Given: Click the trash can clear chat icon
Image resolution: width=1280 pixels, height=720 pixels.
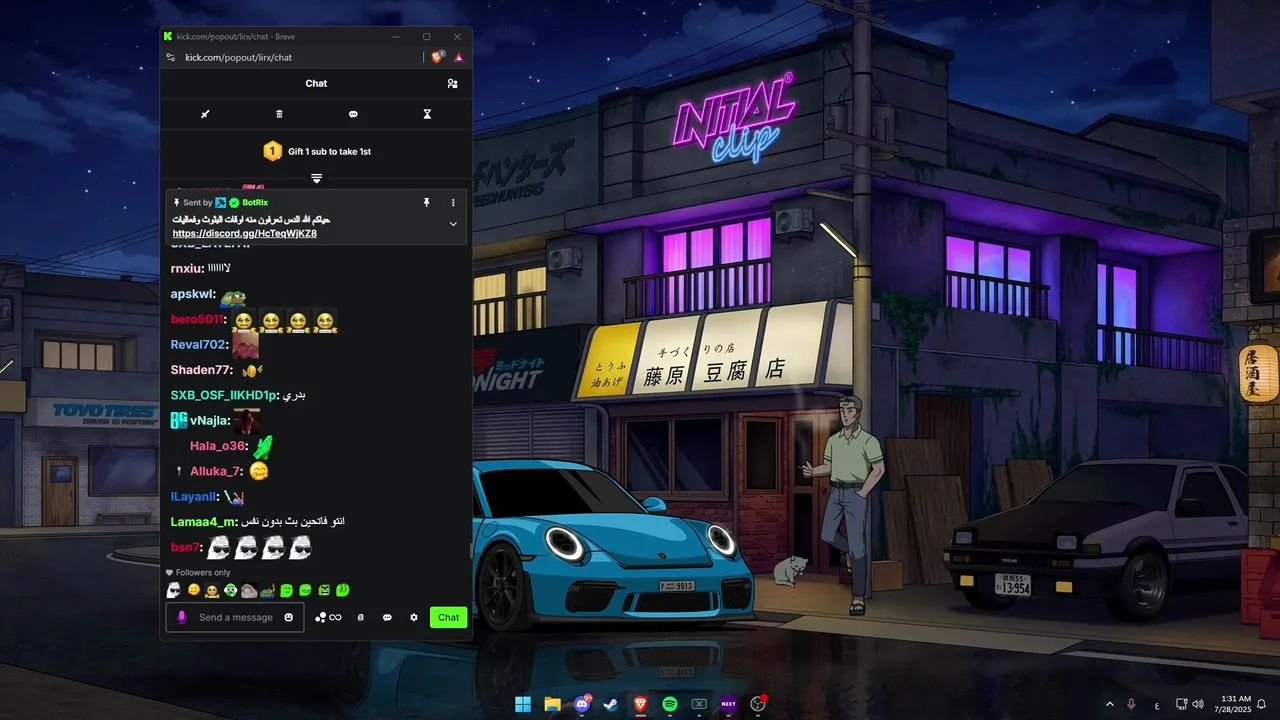Looking at the screenshot, I should tap(279, 114).
